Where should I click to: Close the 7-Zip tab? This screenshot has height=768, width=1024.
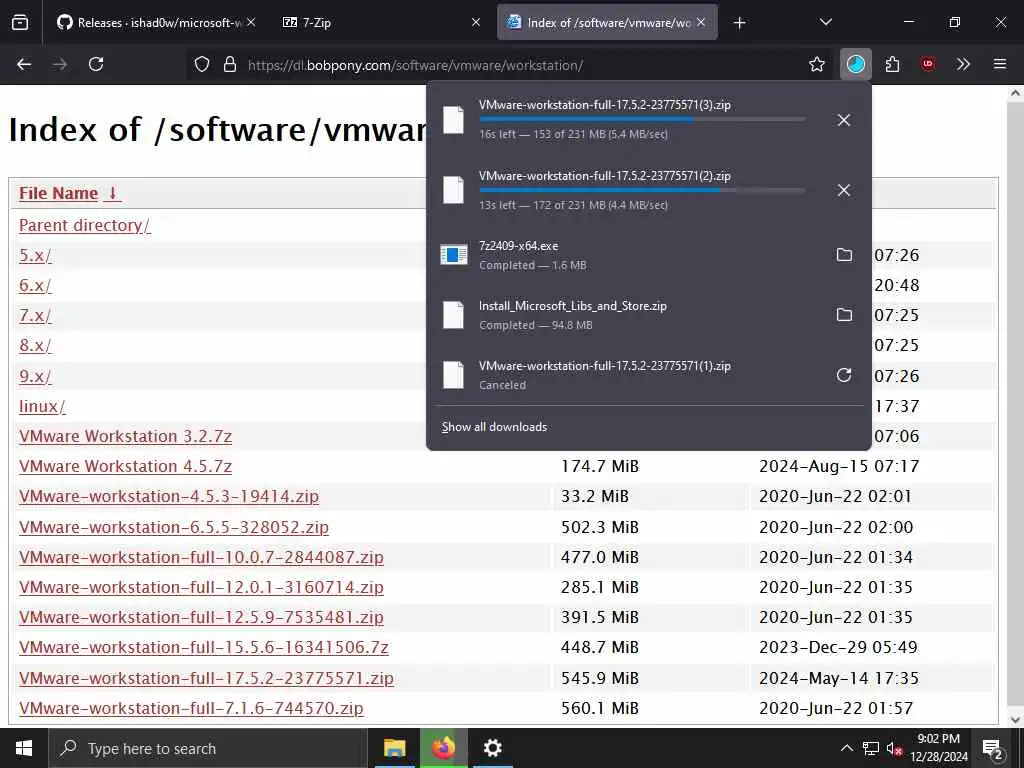point(476,22)
